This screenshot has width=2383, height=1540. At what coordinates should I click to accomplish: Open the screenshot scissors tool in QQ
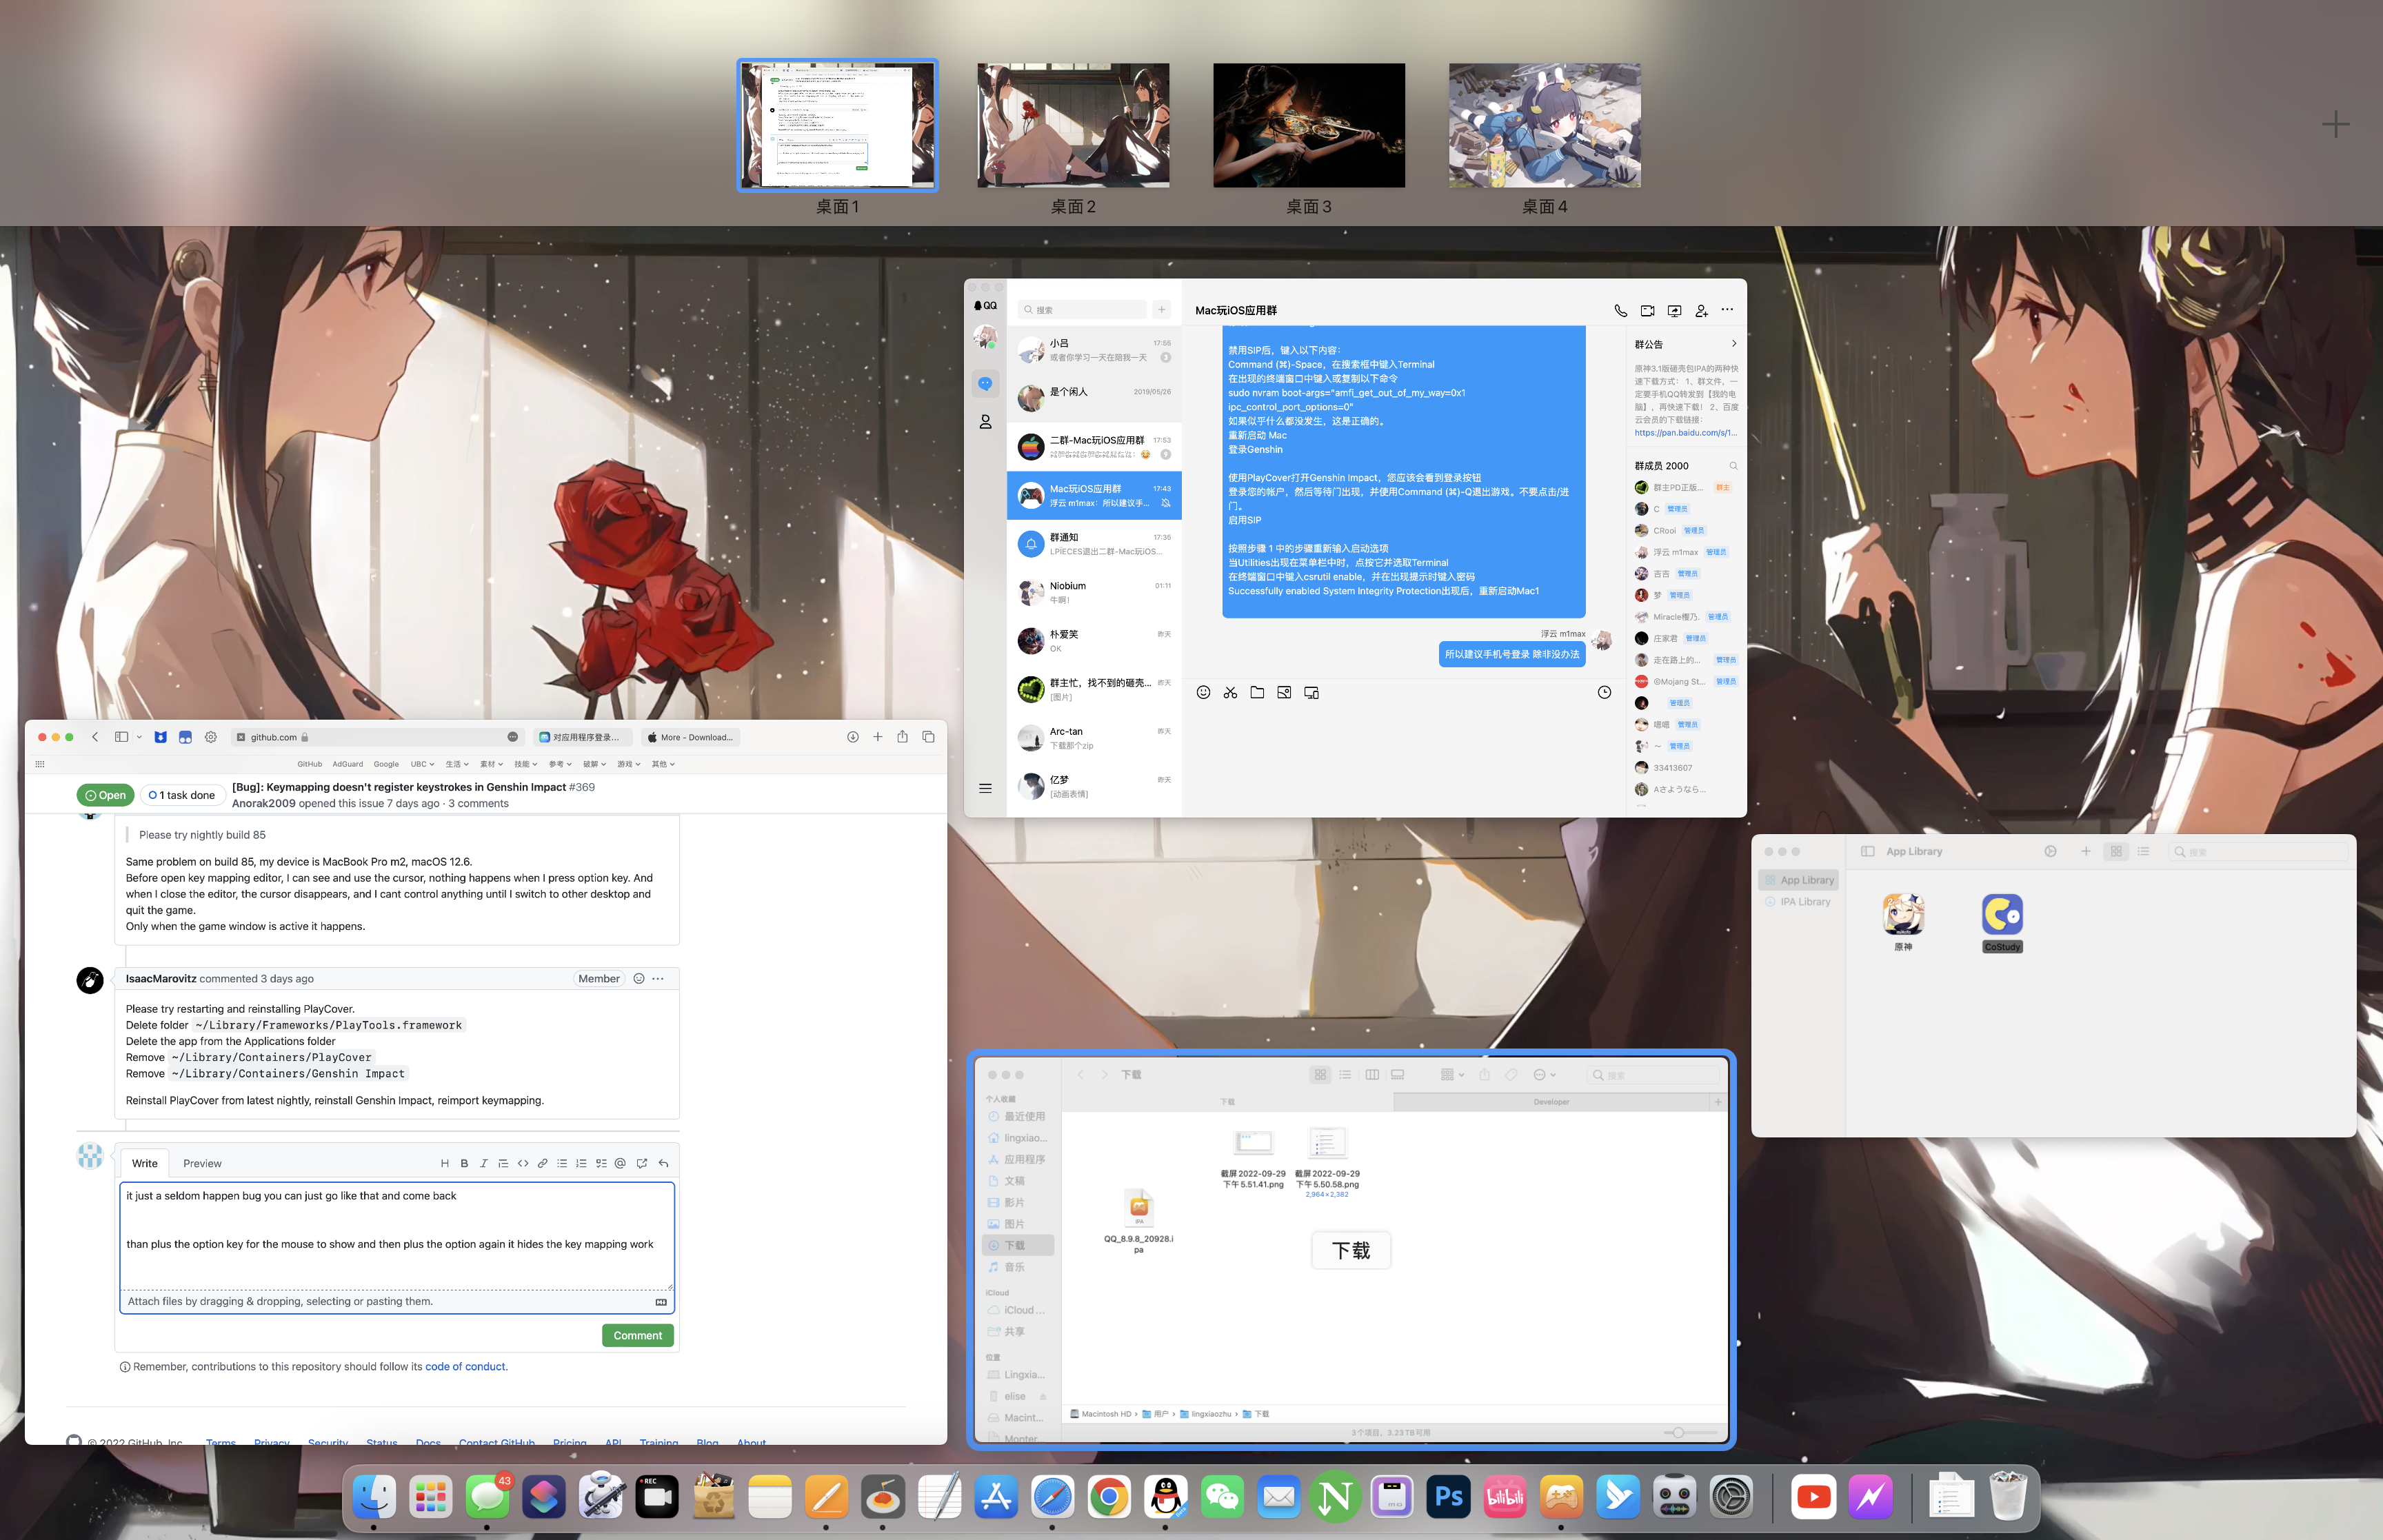pyautogui.click(x=1230, y=692)
